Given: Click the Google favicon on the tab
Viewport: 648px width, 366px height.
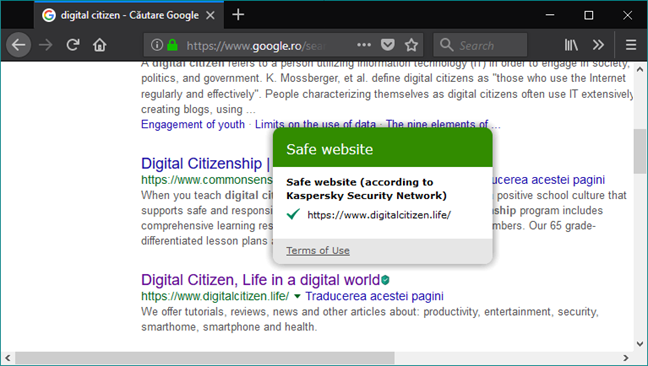Looking at the screenshot, I should [49, 15].
